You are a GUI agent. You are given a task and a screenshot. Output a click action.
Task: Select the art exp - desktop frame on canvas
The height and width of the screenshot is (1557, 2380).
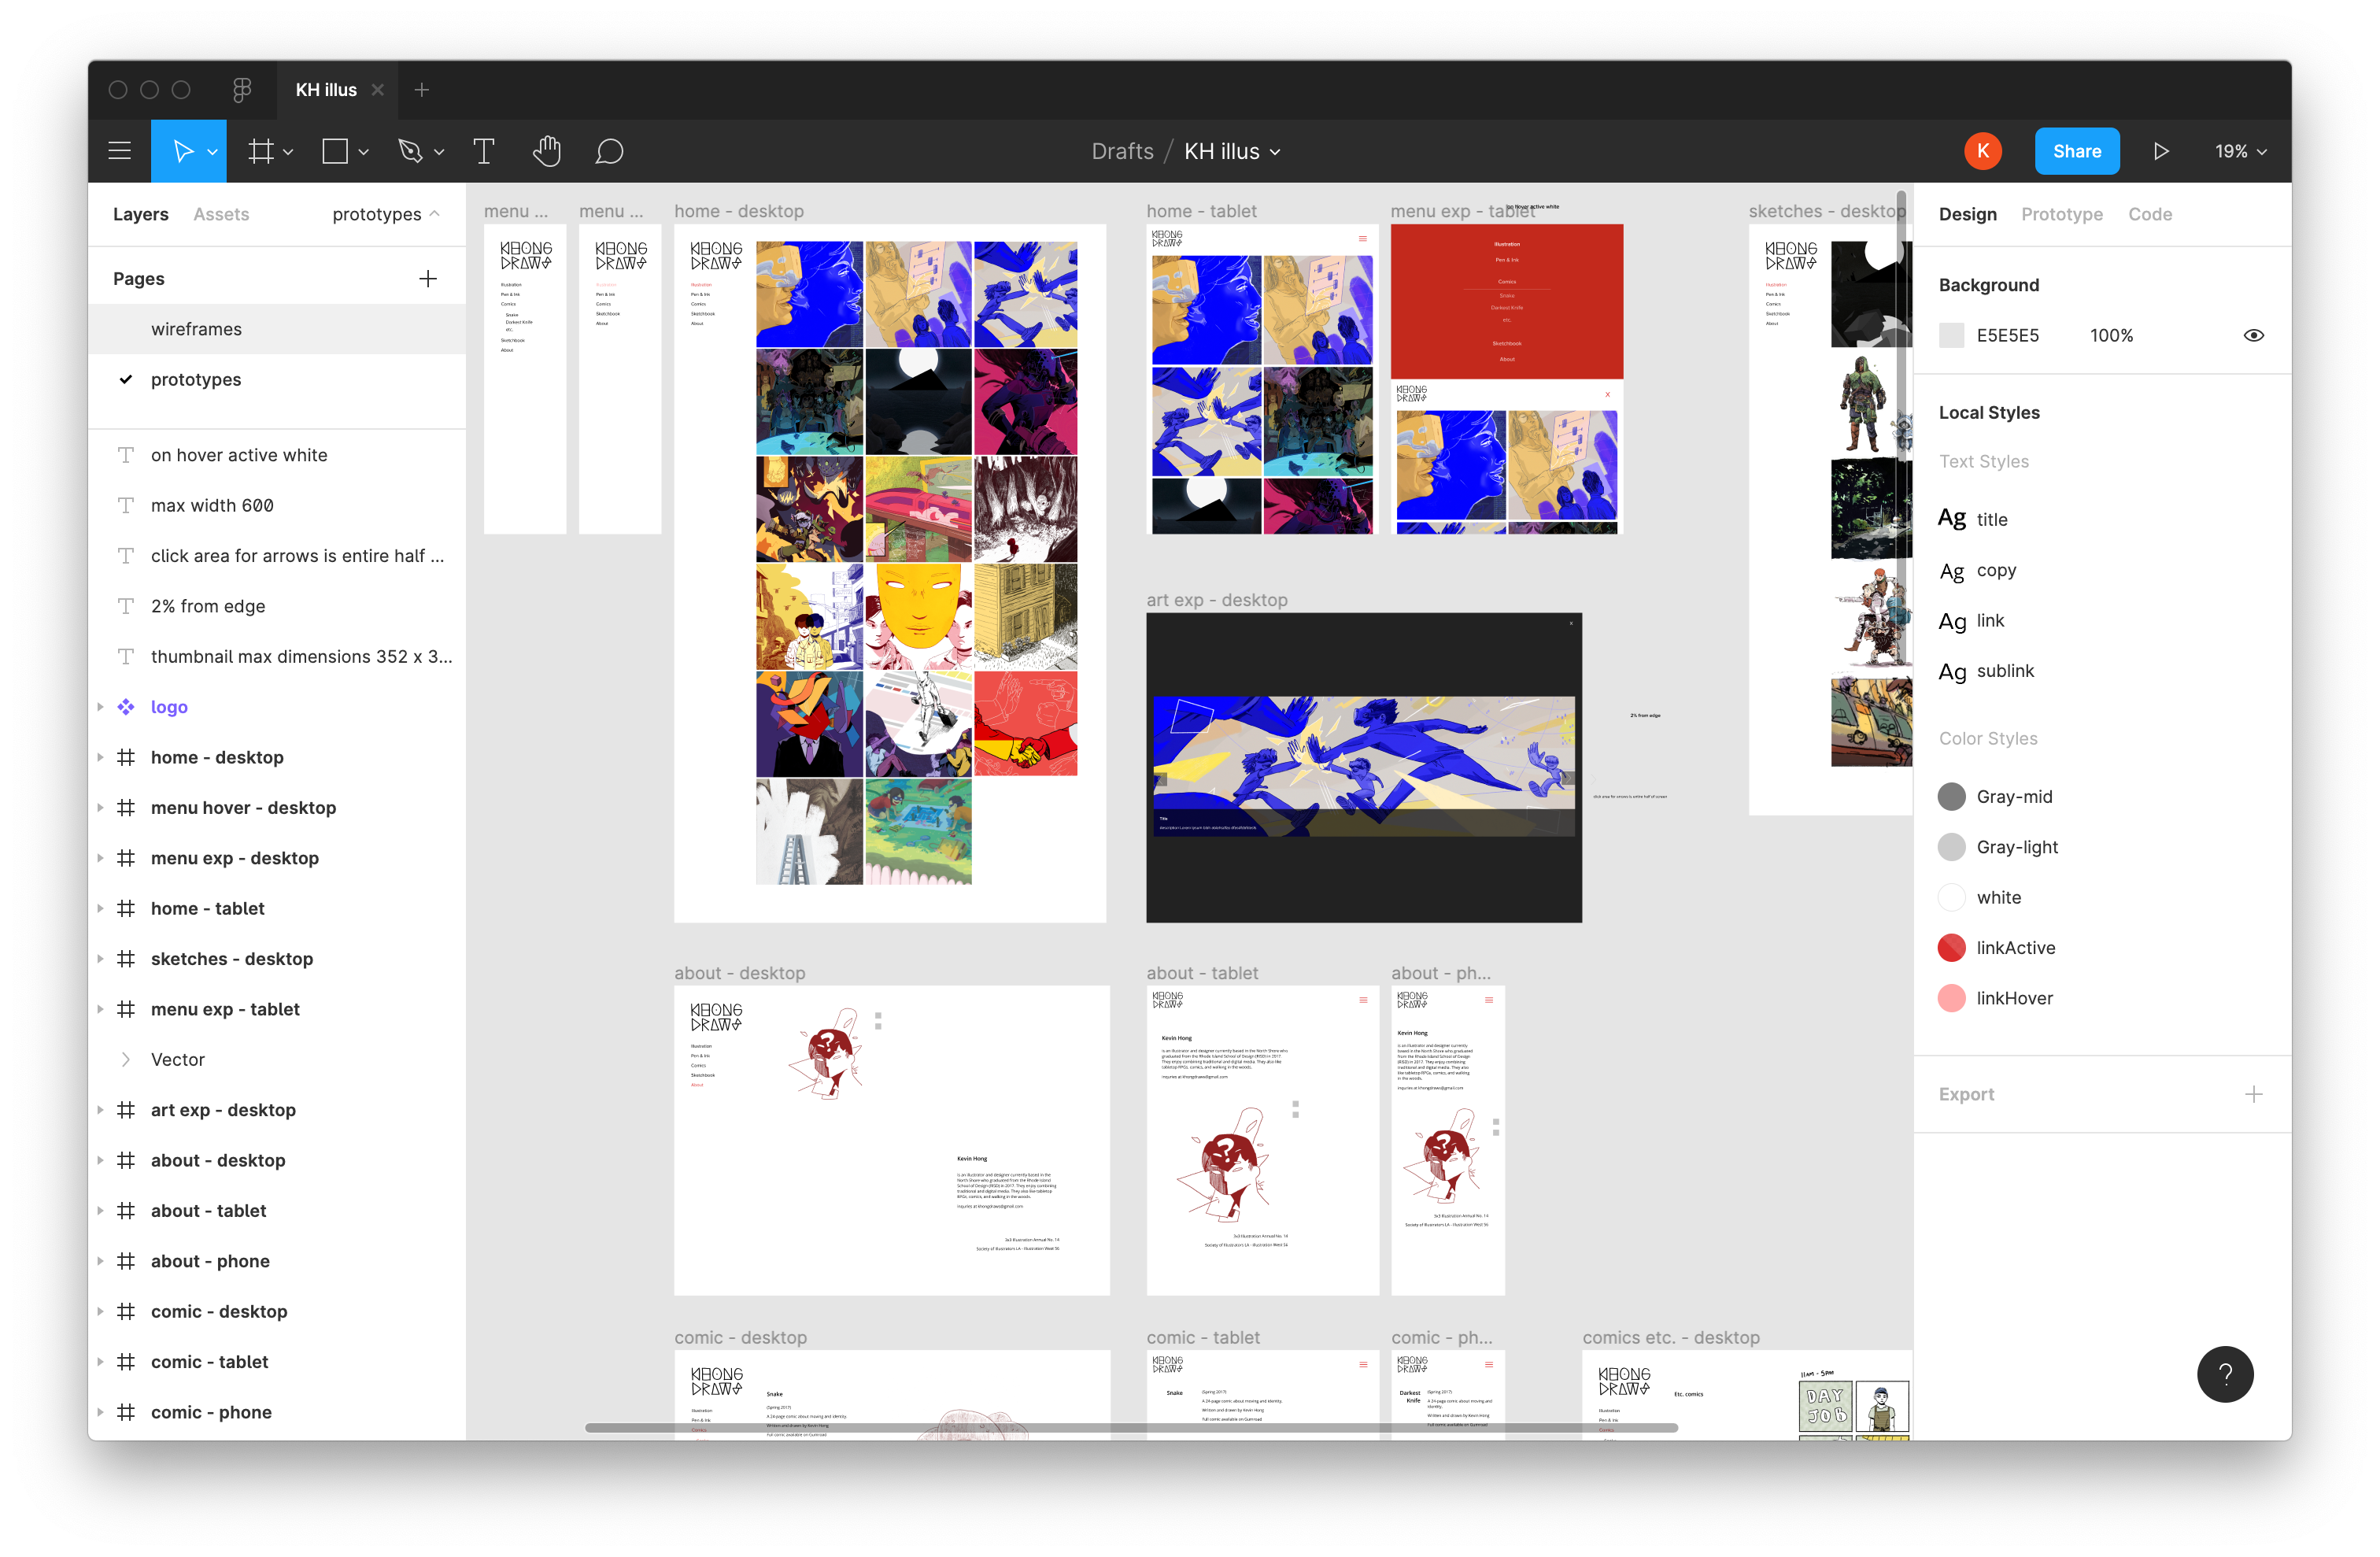[x=1363, y=767]
